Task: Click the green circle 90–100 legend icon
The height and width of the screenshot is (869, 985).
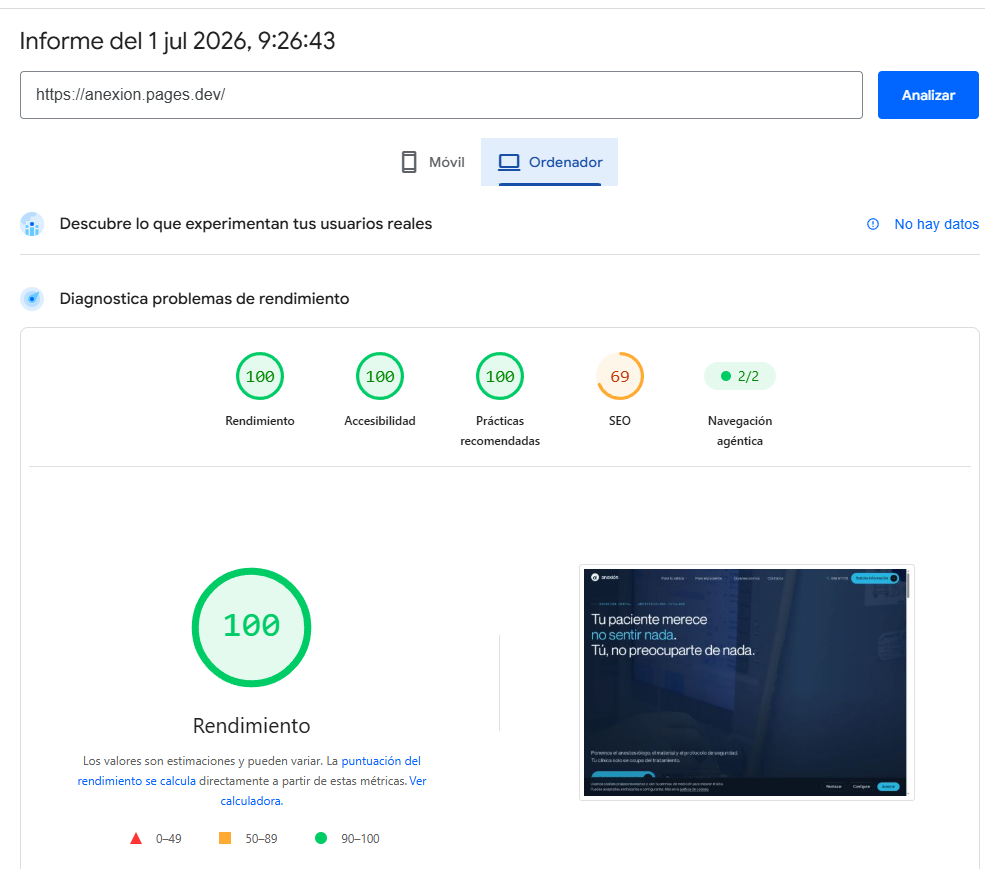Action: [x=321, y=838]
